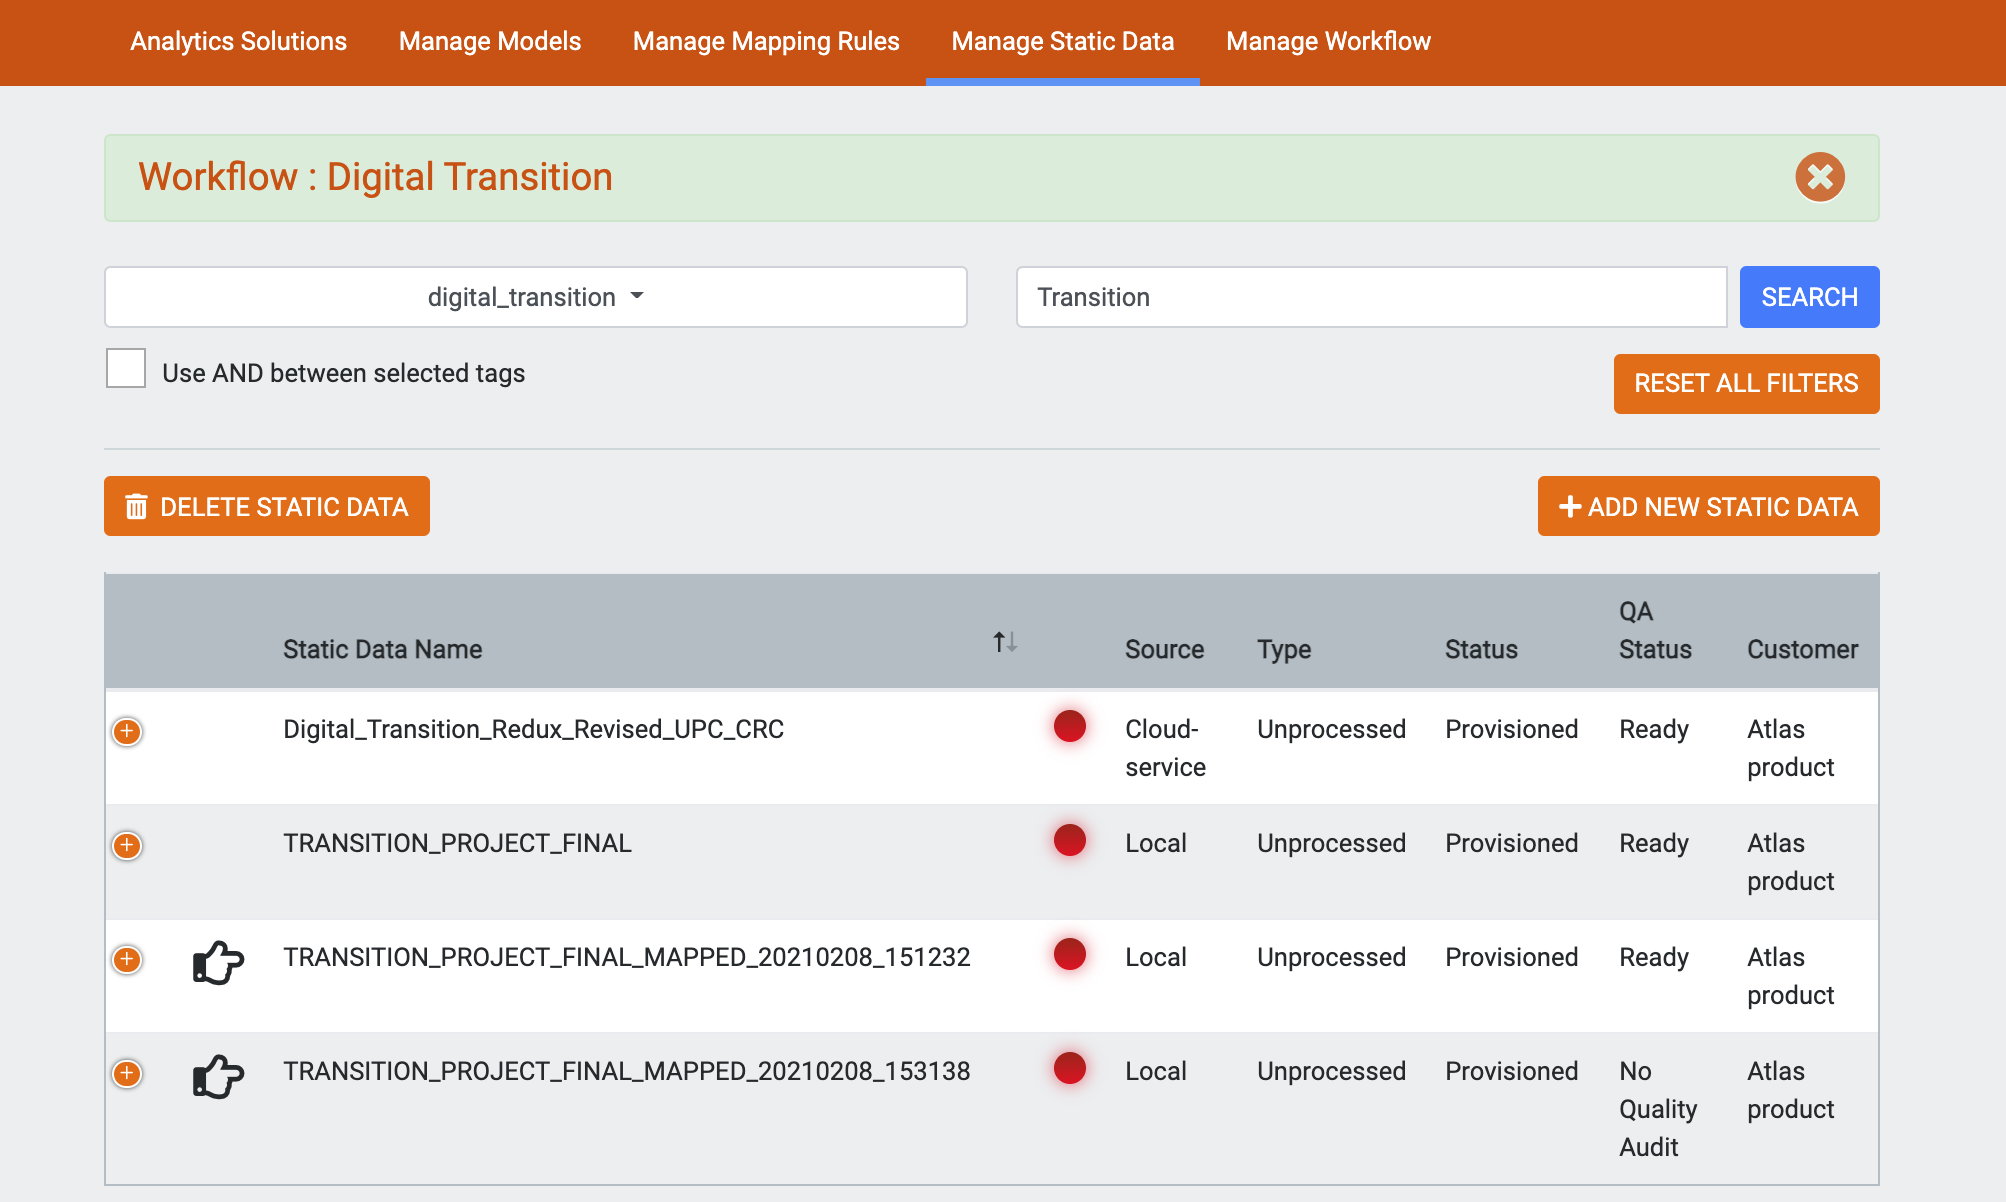Click the Transition search input field
The height and width of the screenshot is (1202, 2006).
[1371, 297]
